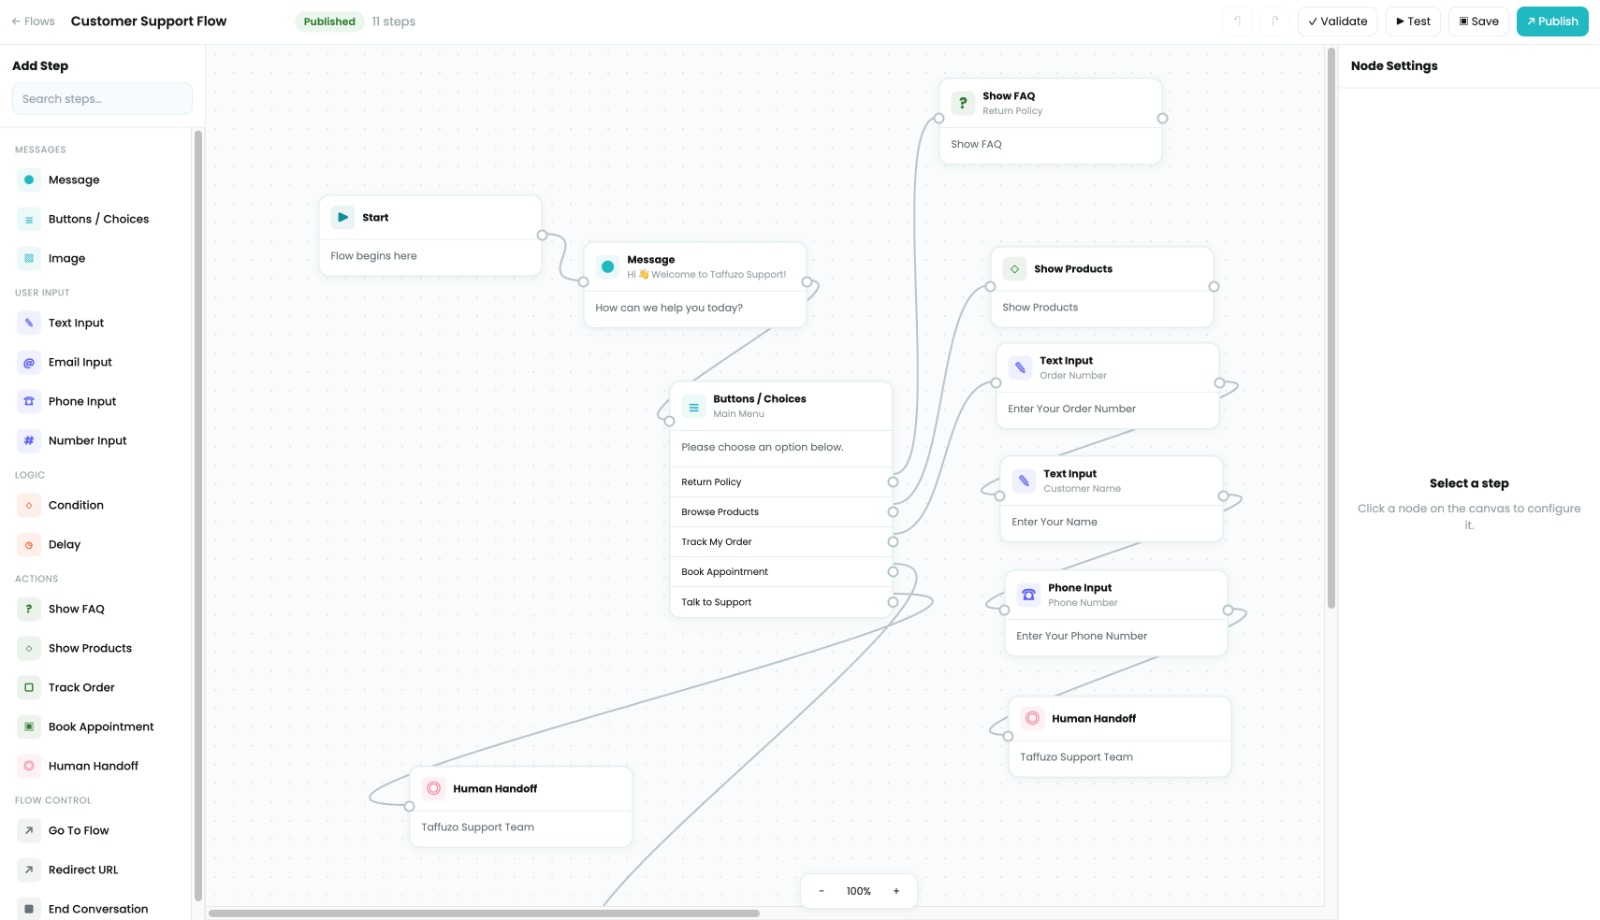Pick the Show Products sidebar icon
1600x920 pixels.
[x=29, y=648]
